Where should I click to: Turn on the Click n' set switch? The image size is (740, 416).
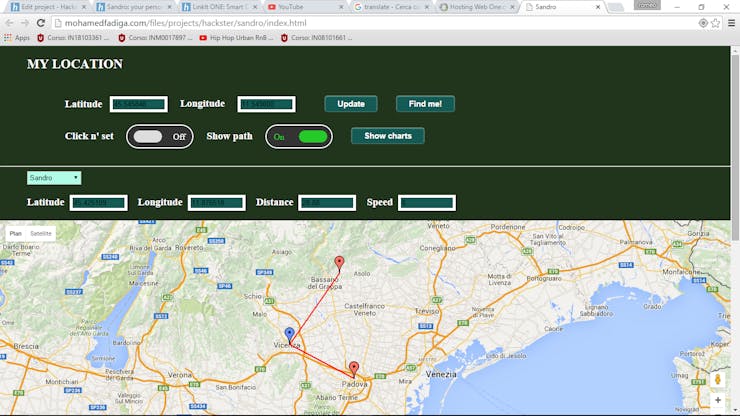pyautogui.click(x=160, y=136)
